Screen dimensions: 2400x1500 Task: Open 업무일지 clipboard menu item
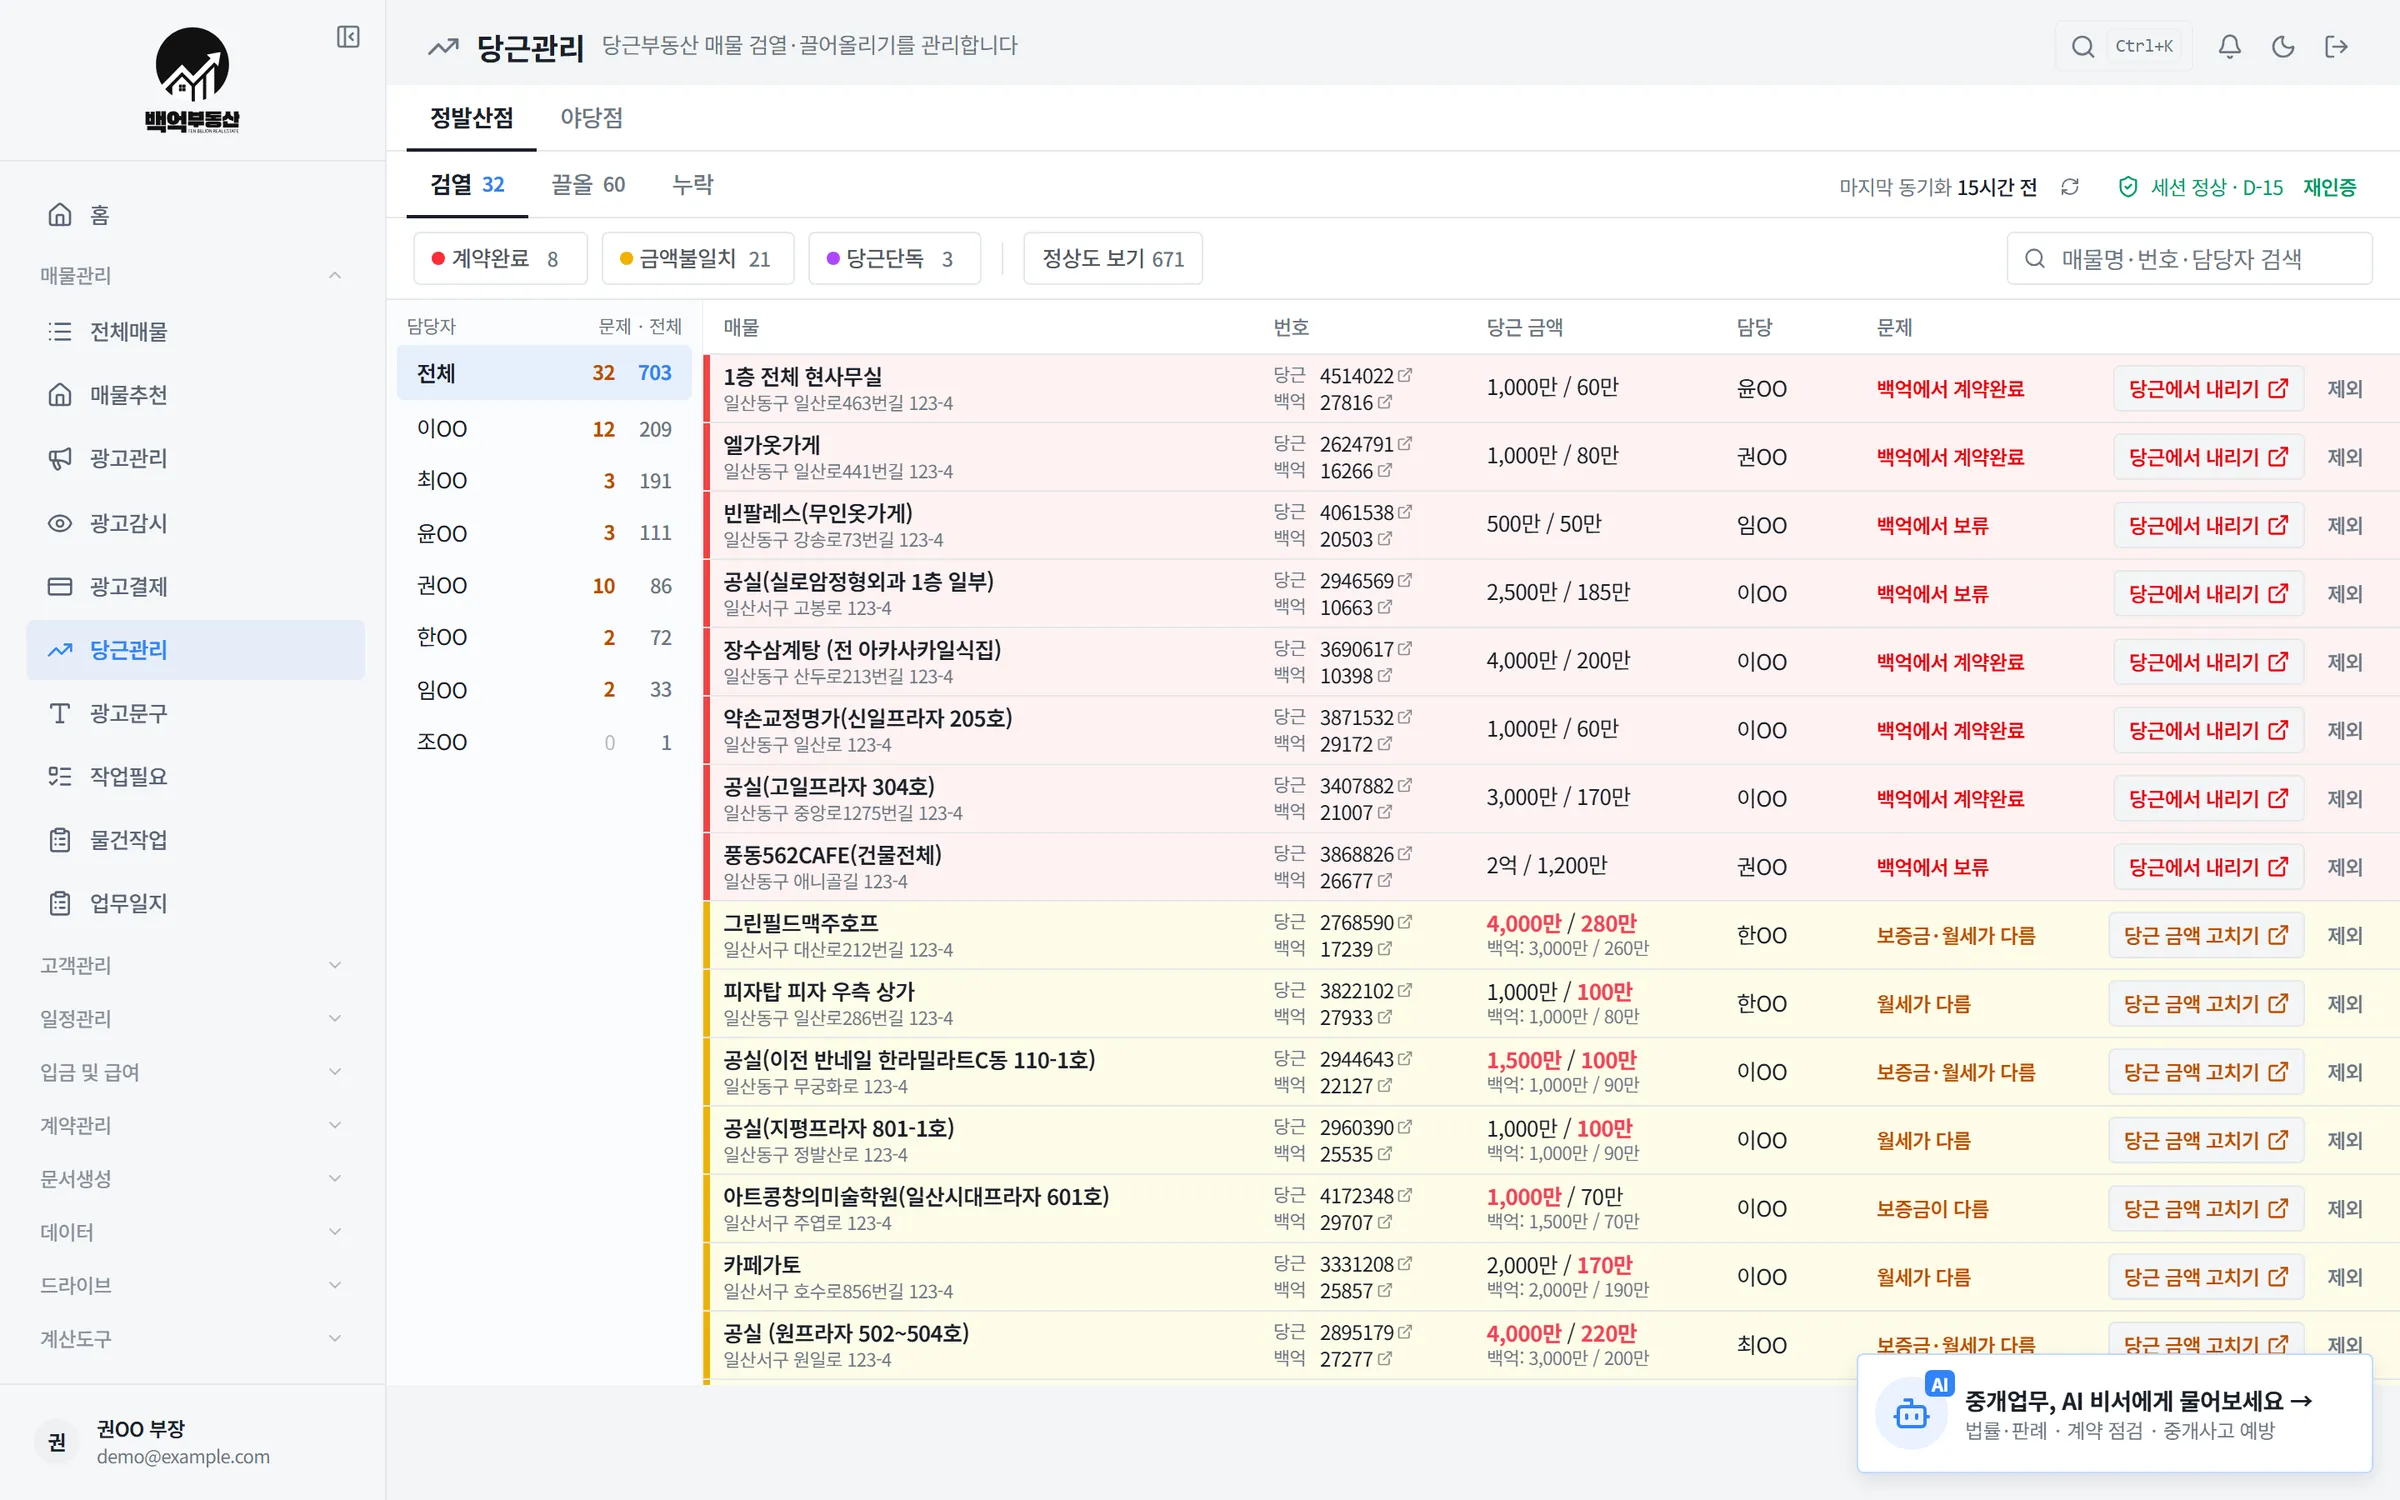point(195,903)
